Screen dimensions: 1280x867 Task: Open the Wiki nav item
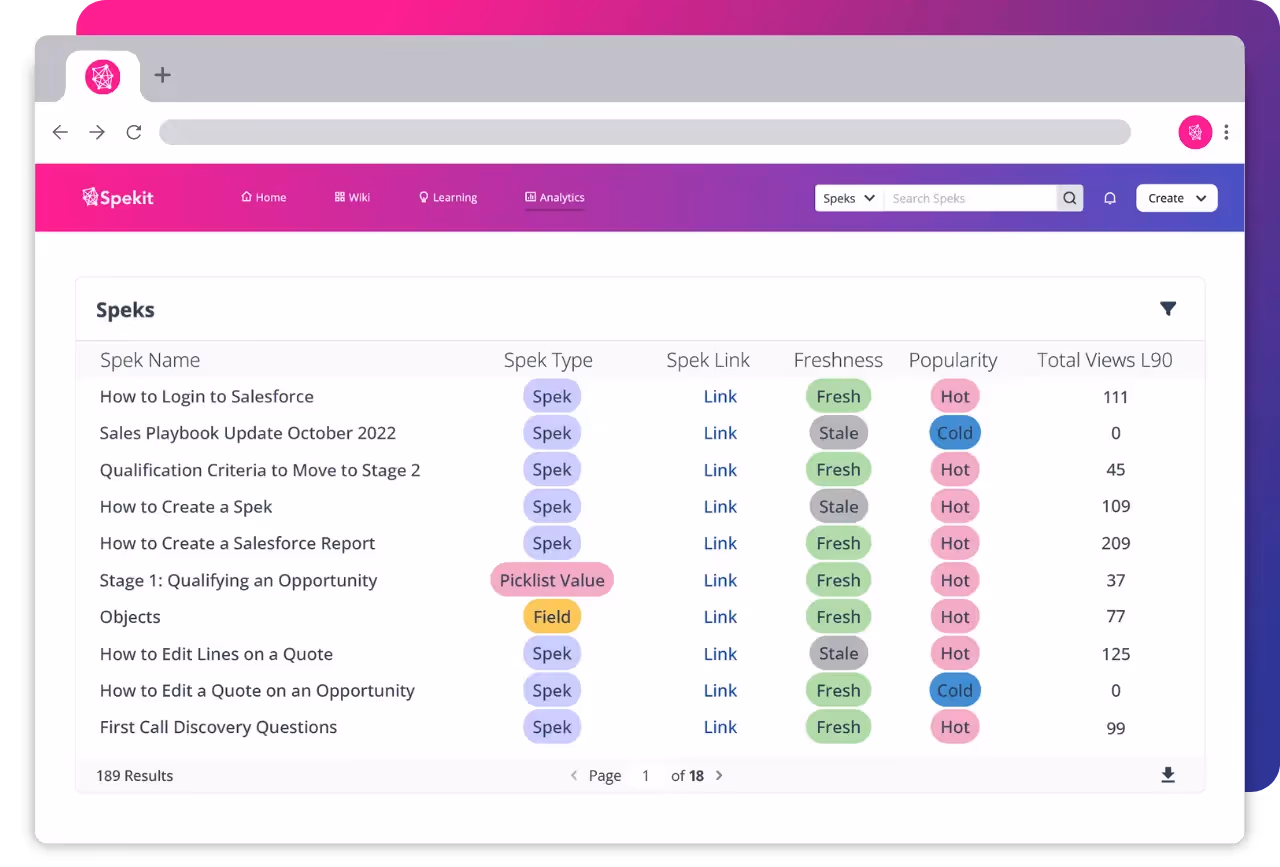point(352,197)
